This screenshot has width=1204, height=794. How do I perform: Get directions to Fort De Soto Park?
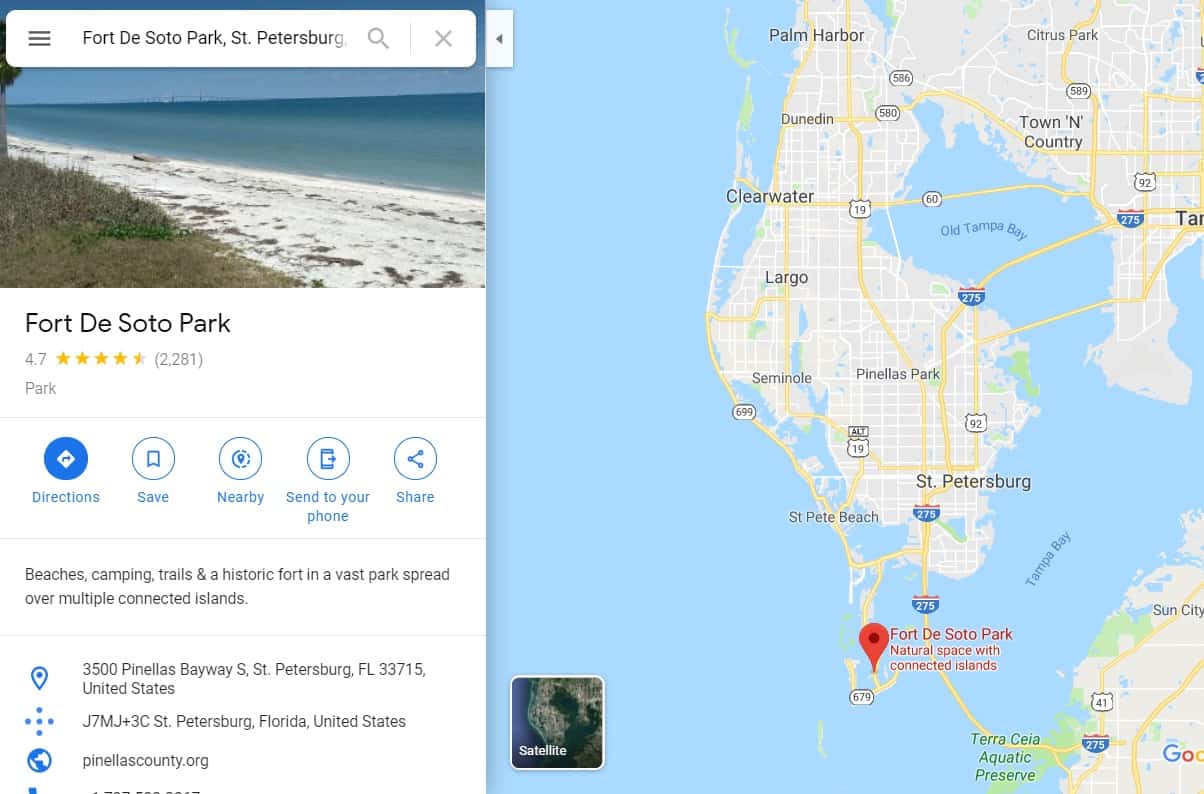pyautogui.click(x=66, y=459)
